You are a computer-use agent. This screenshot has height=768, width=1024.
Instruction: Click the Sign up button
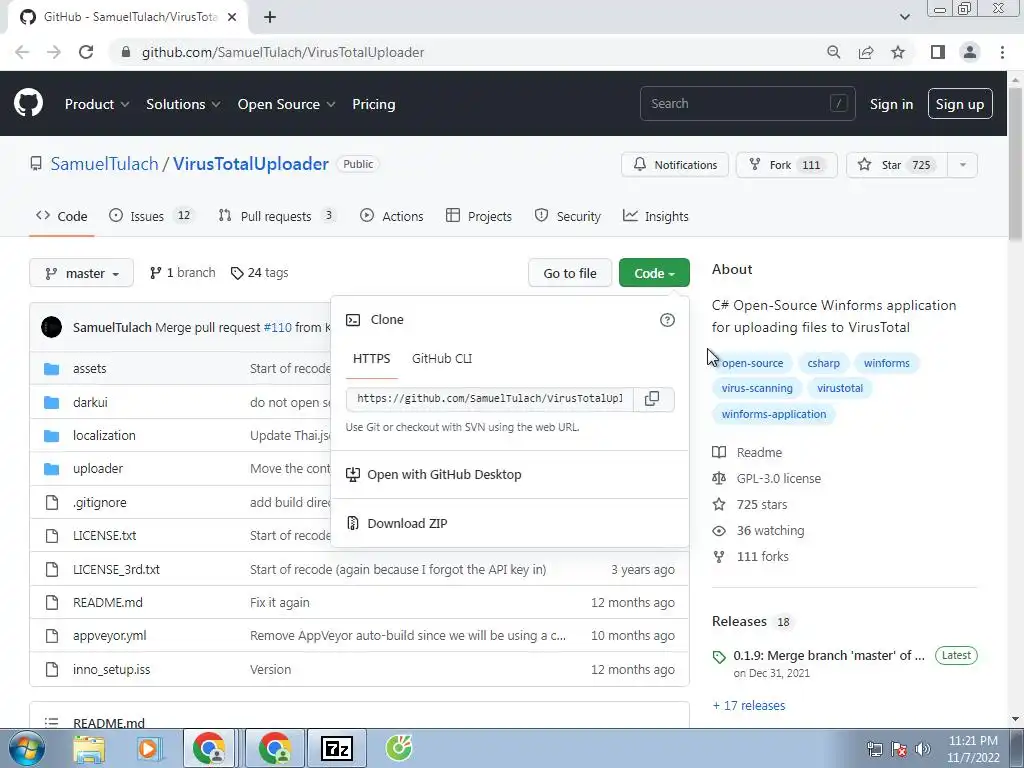pyautogui.click(x=959, y=104)
